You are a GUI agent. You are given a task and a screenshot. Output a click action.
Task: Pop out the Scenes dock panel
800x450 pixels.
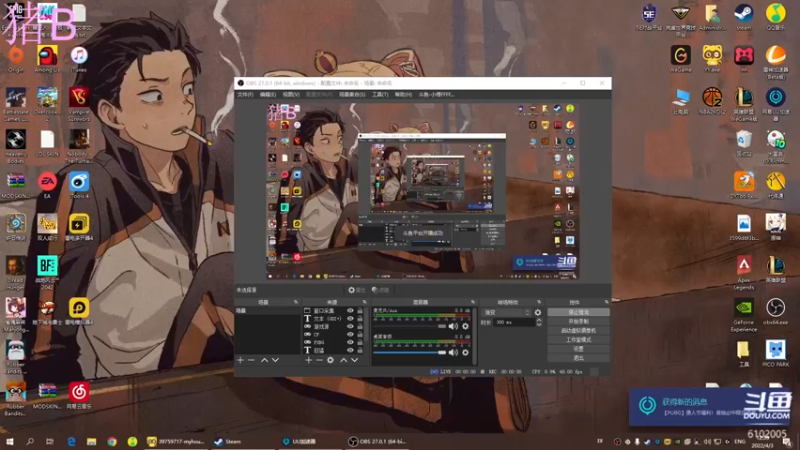tap(296, 302)
